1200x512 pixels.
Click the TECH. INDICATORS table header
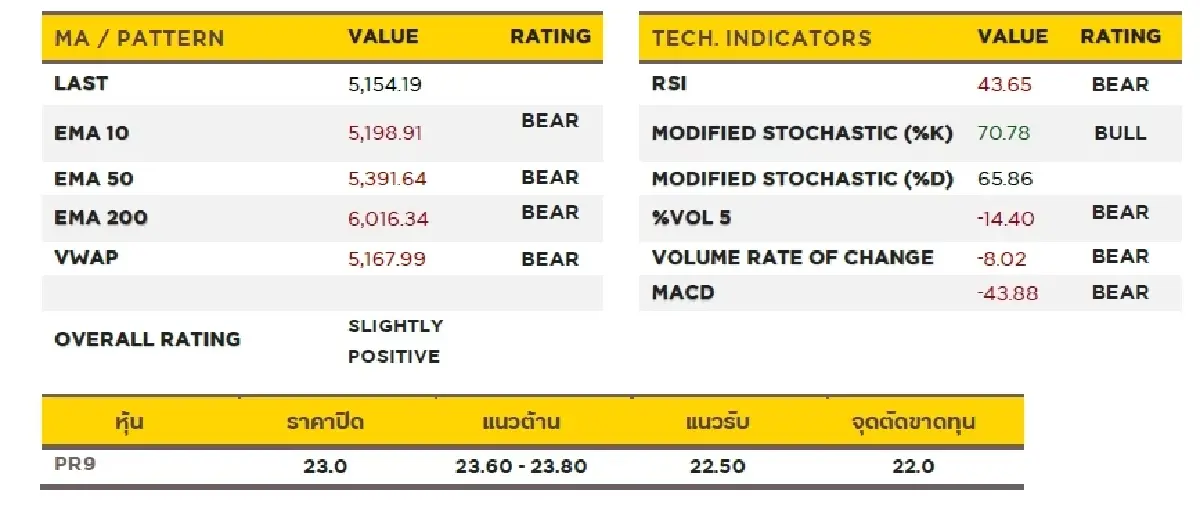(761, 39)
